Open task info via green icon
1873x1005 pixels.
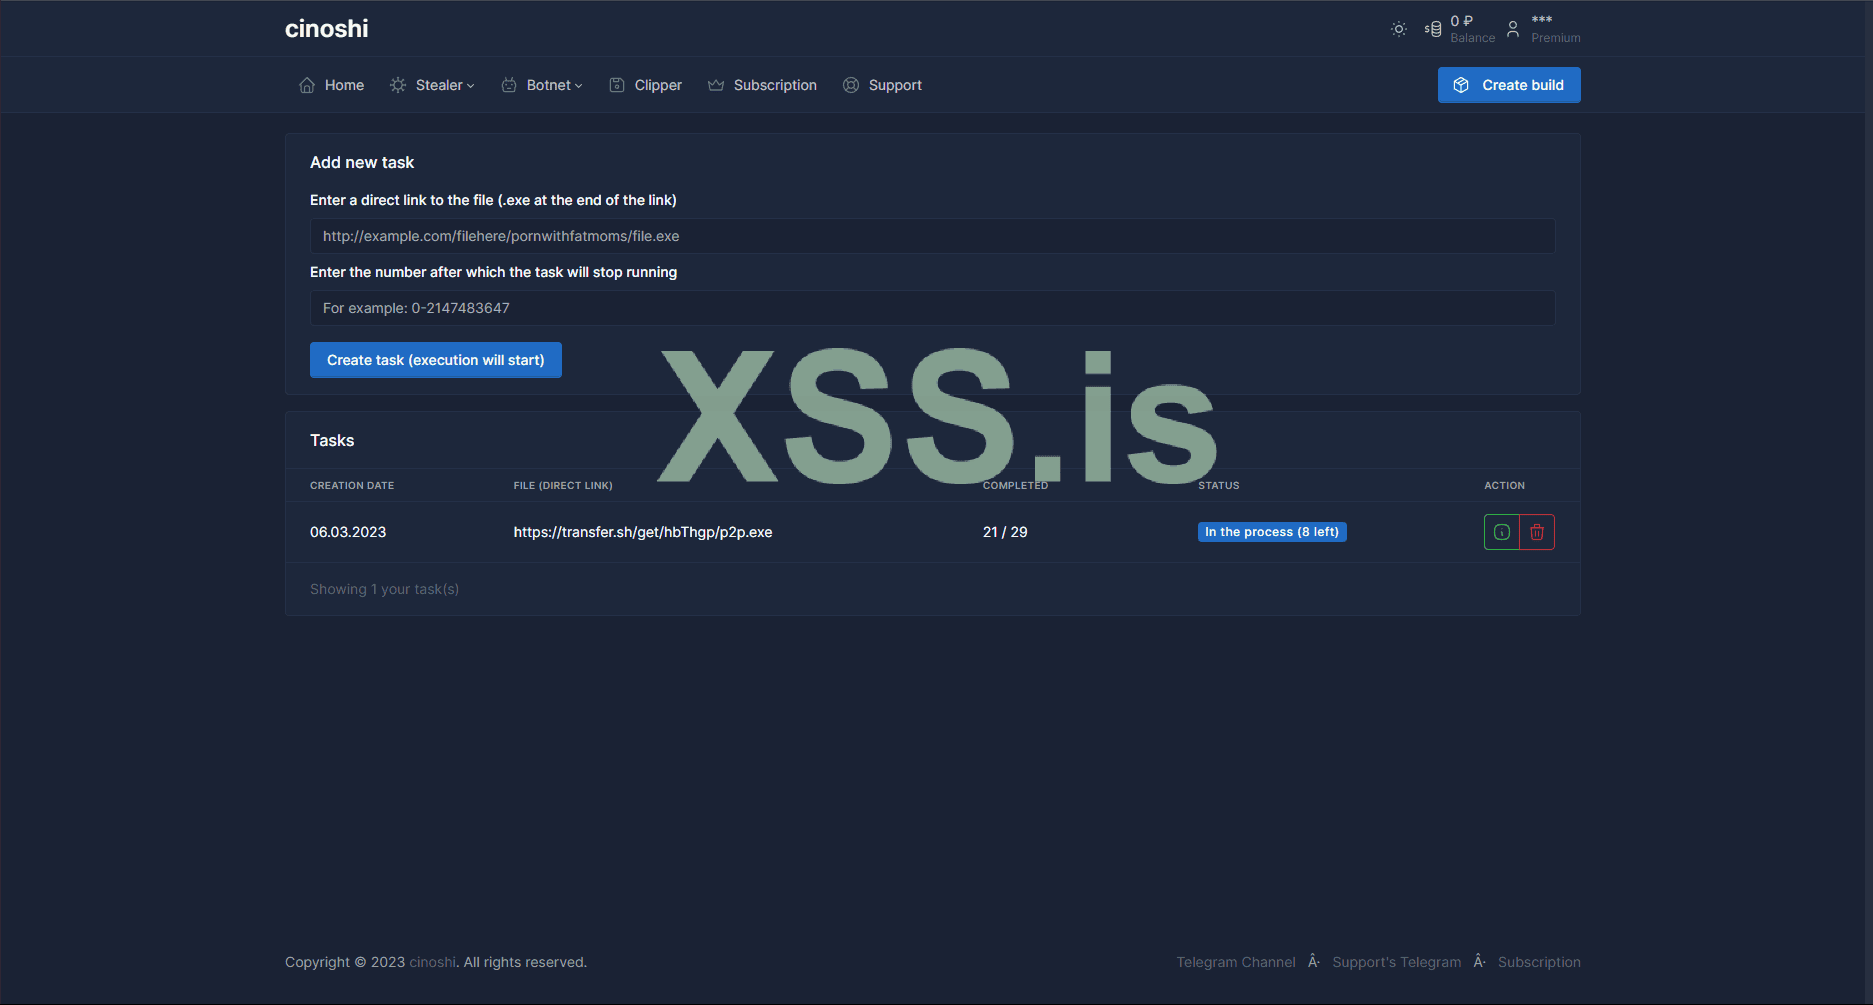1502,532
